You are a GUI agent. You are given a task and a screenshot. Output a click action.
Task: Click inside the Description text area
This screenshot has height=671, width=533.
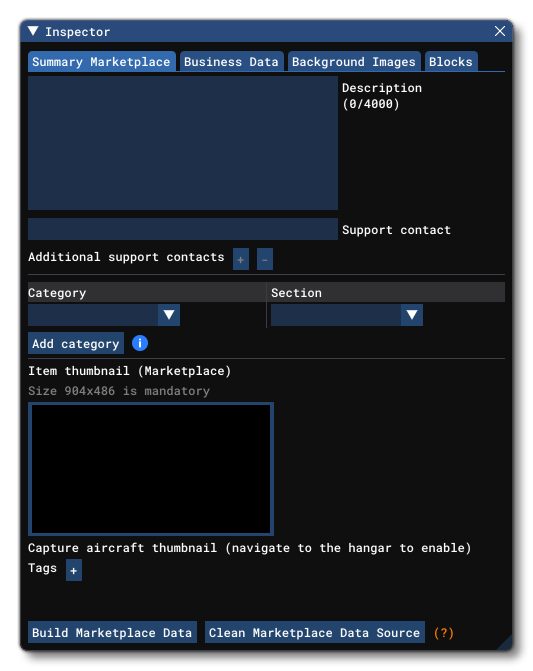pyautogui.click(x=183, y=143)
